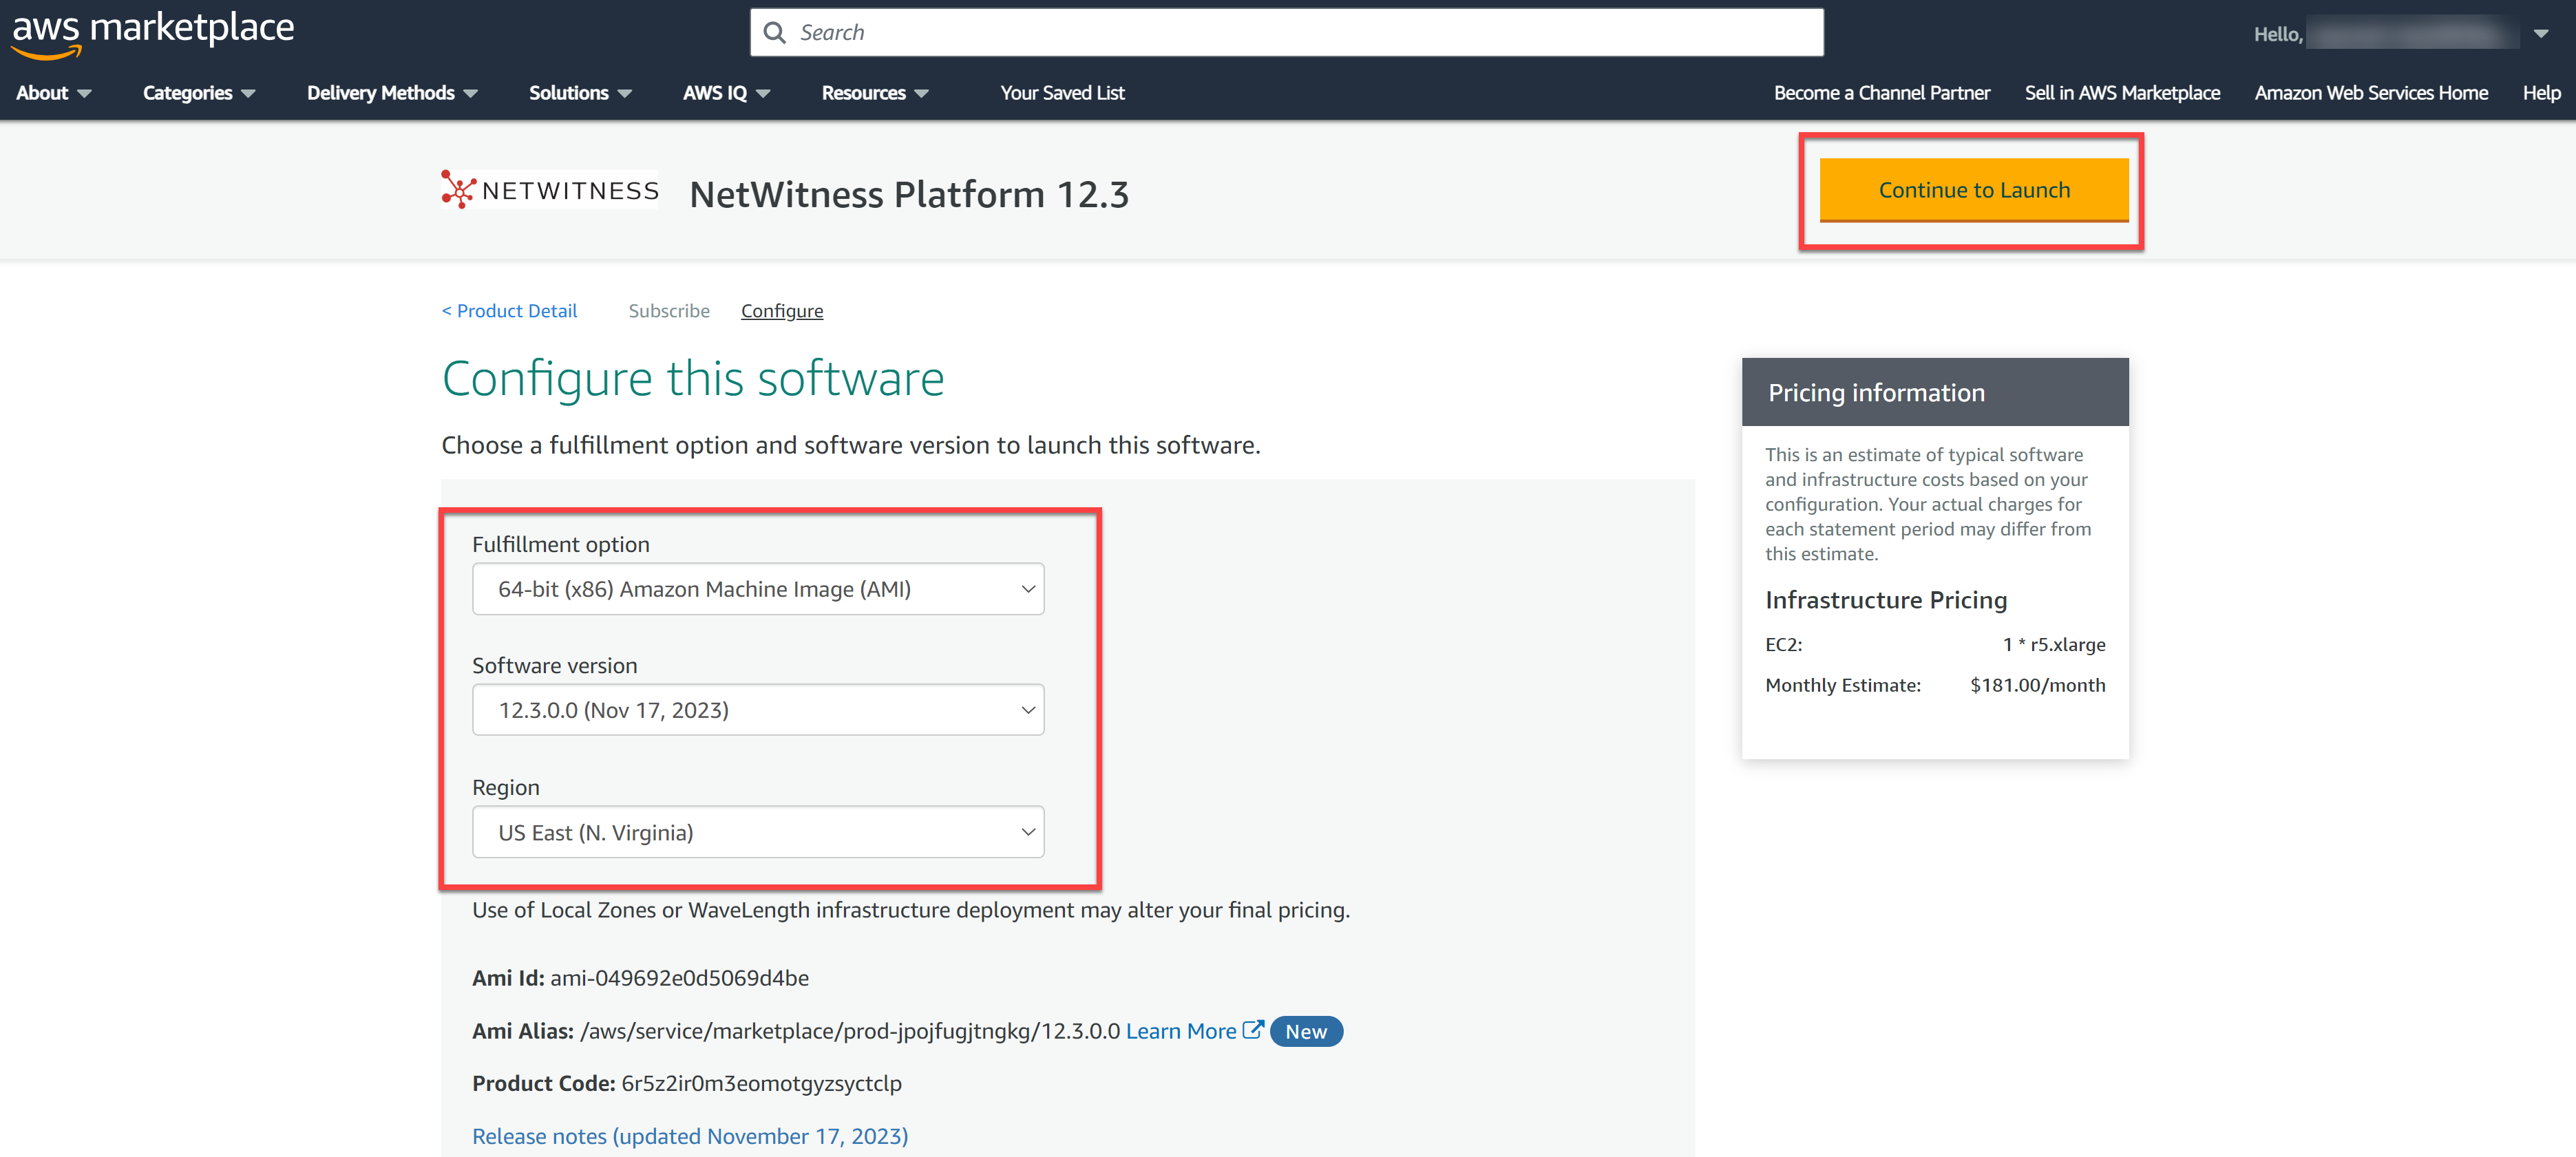Expand the Fulfillment option dropdown
This screenshot has width=2576, height=1157.
pos(757,589)
